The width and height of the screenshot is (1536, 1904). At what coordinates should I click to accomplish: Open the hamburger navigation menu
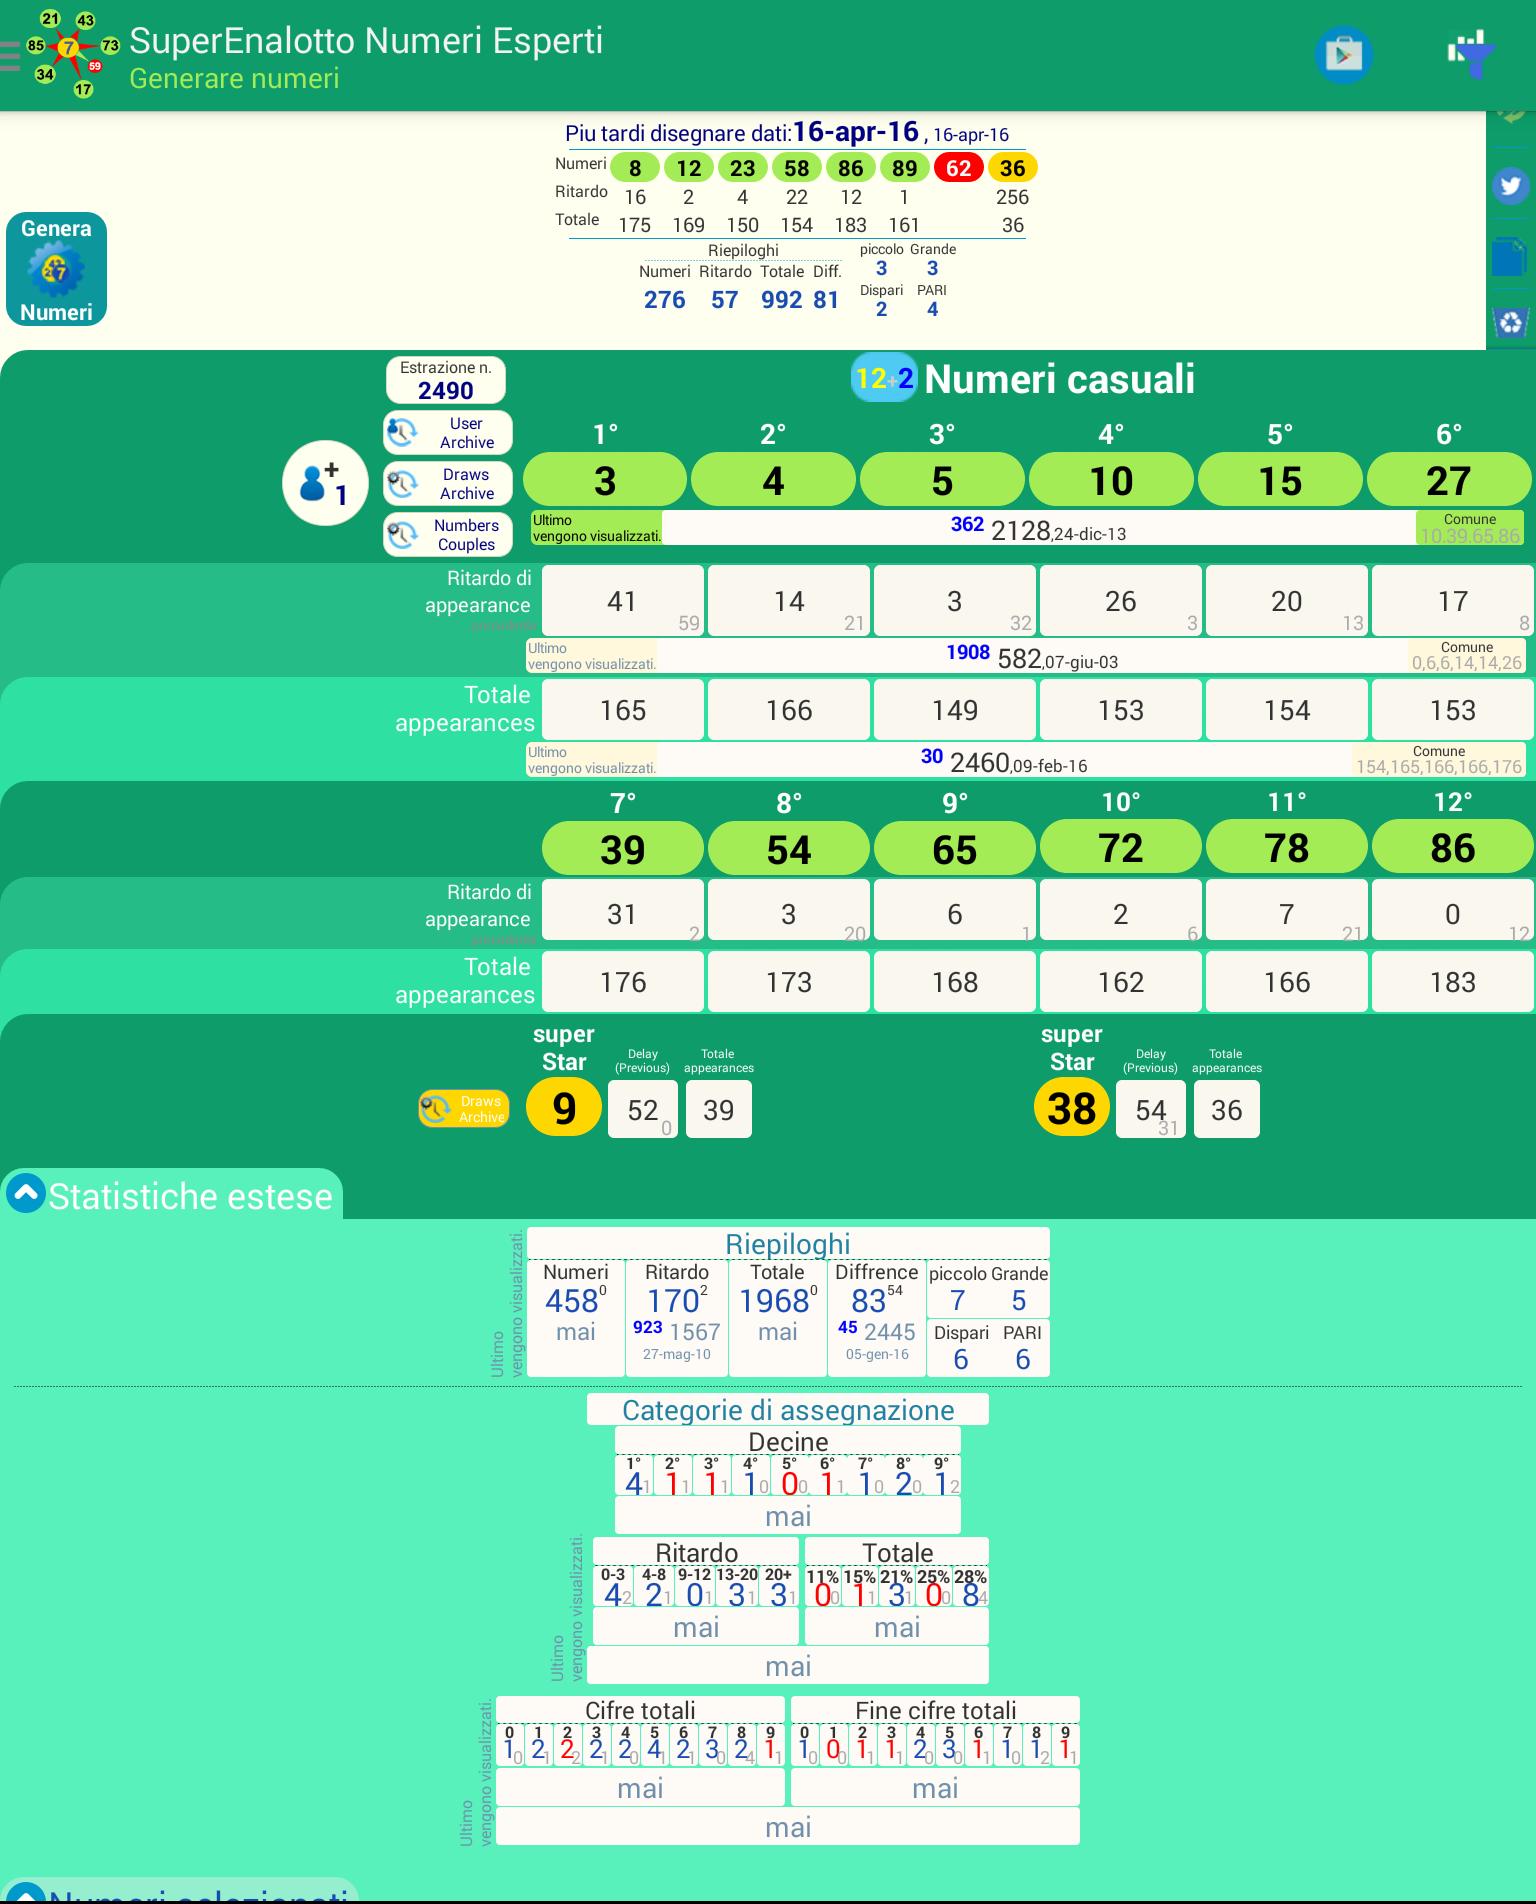[x=10, y=55]
